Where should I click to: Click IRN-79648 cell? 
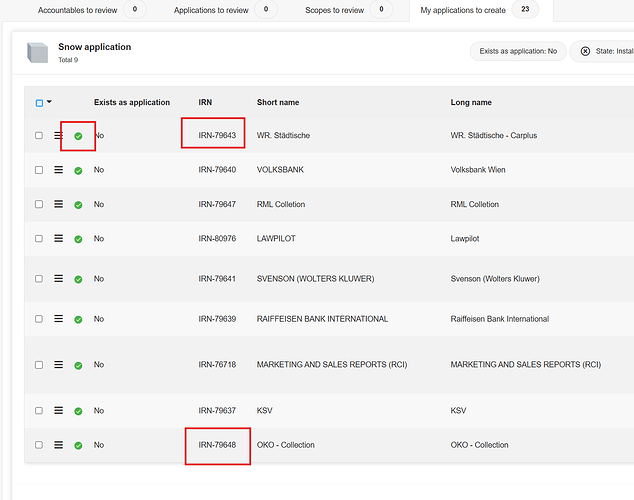coord(217,445)
